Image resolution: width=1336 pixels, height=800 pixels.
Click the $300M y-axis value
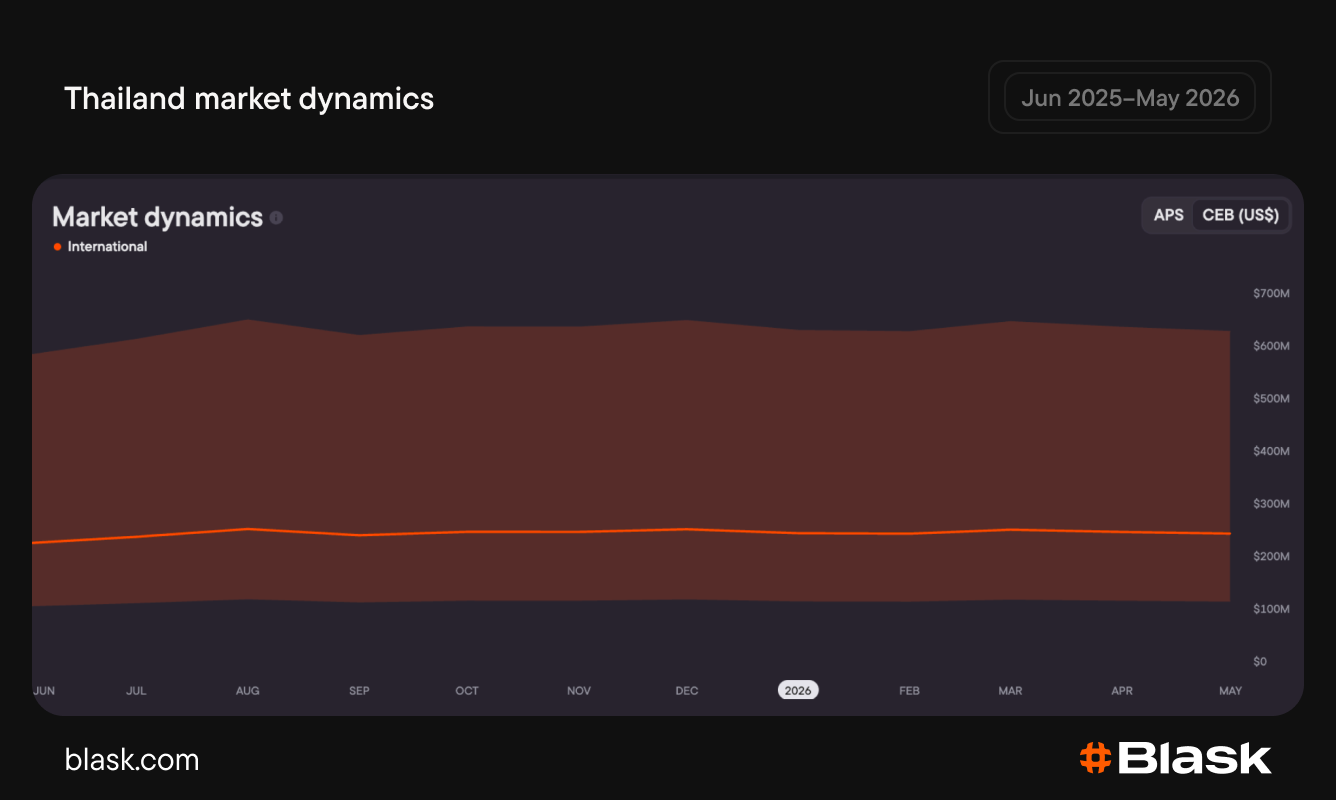click(1271, 504)
